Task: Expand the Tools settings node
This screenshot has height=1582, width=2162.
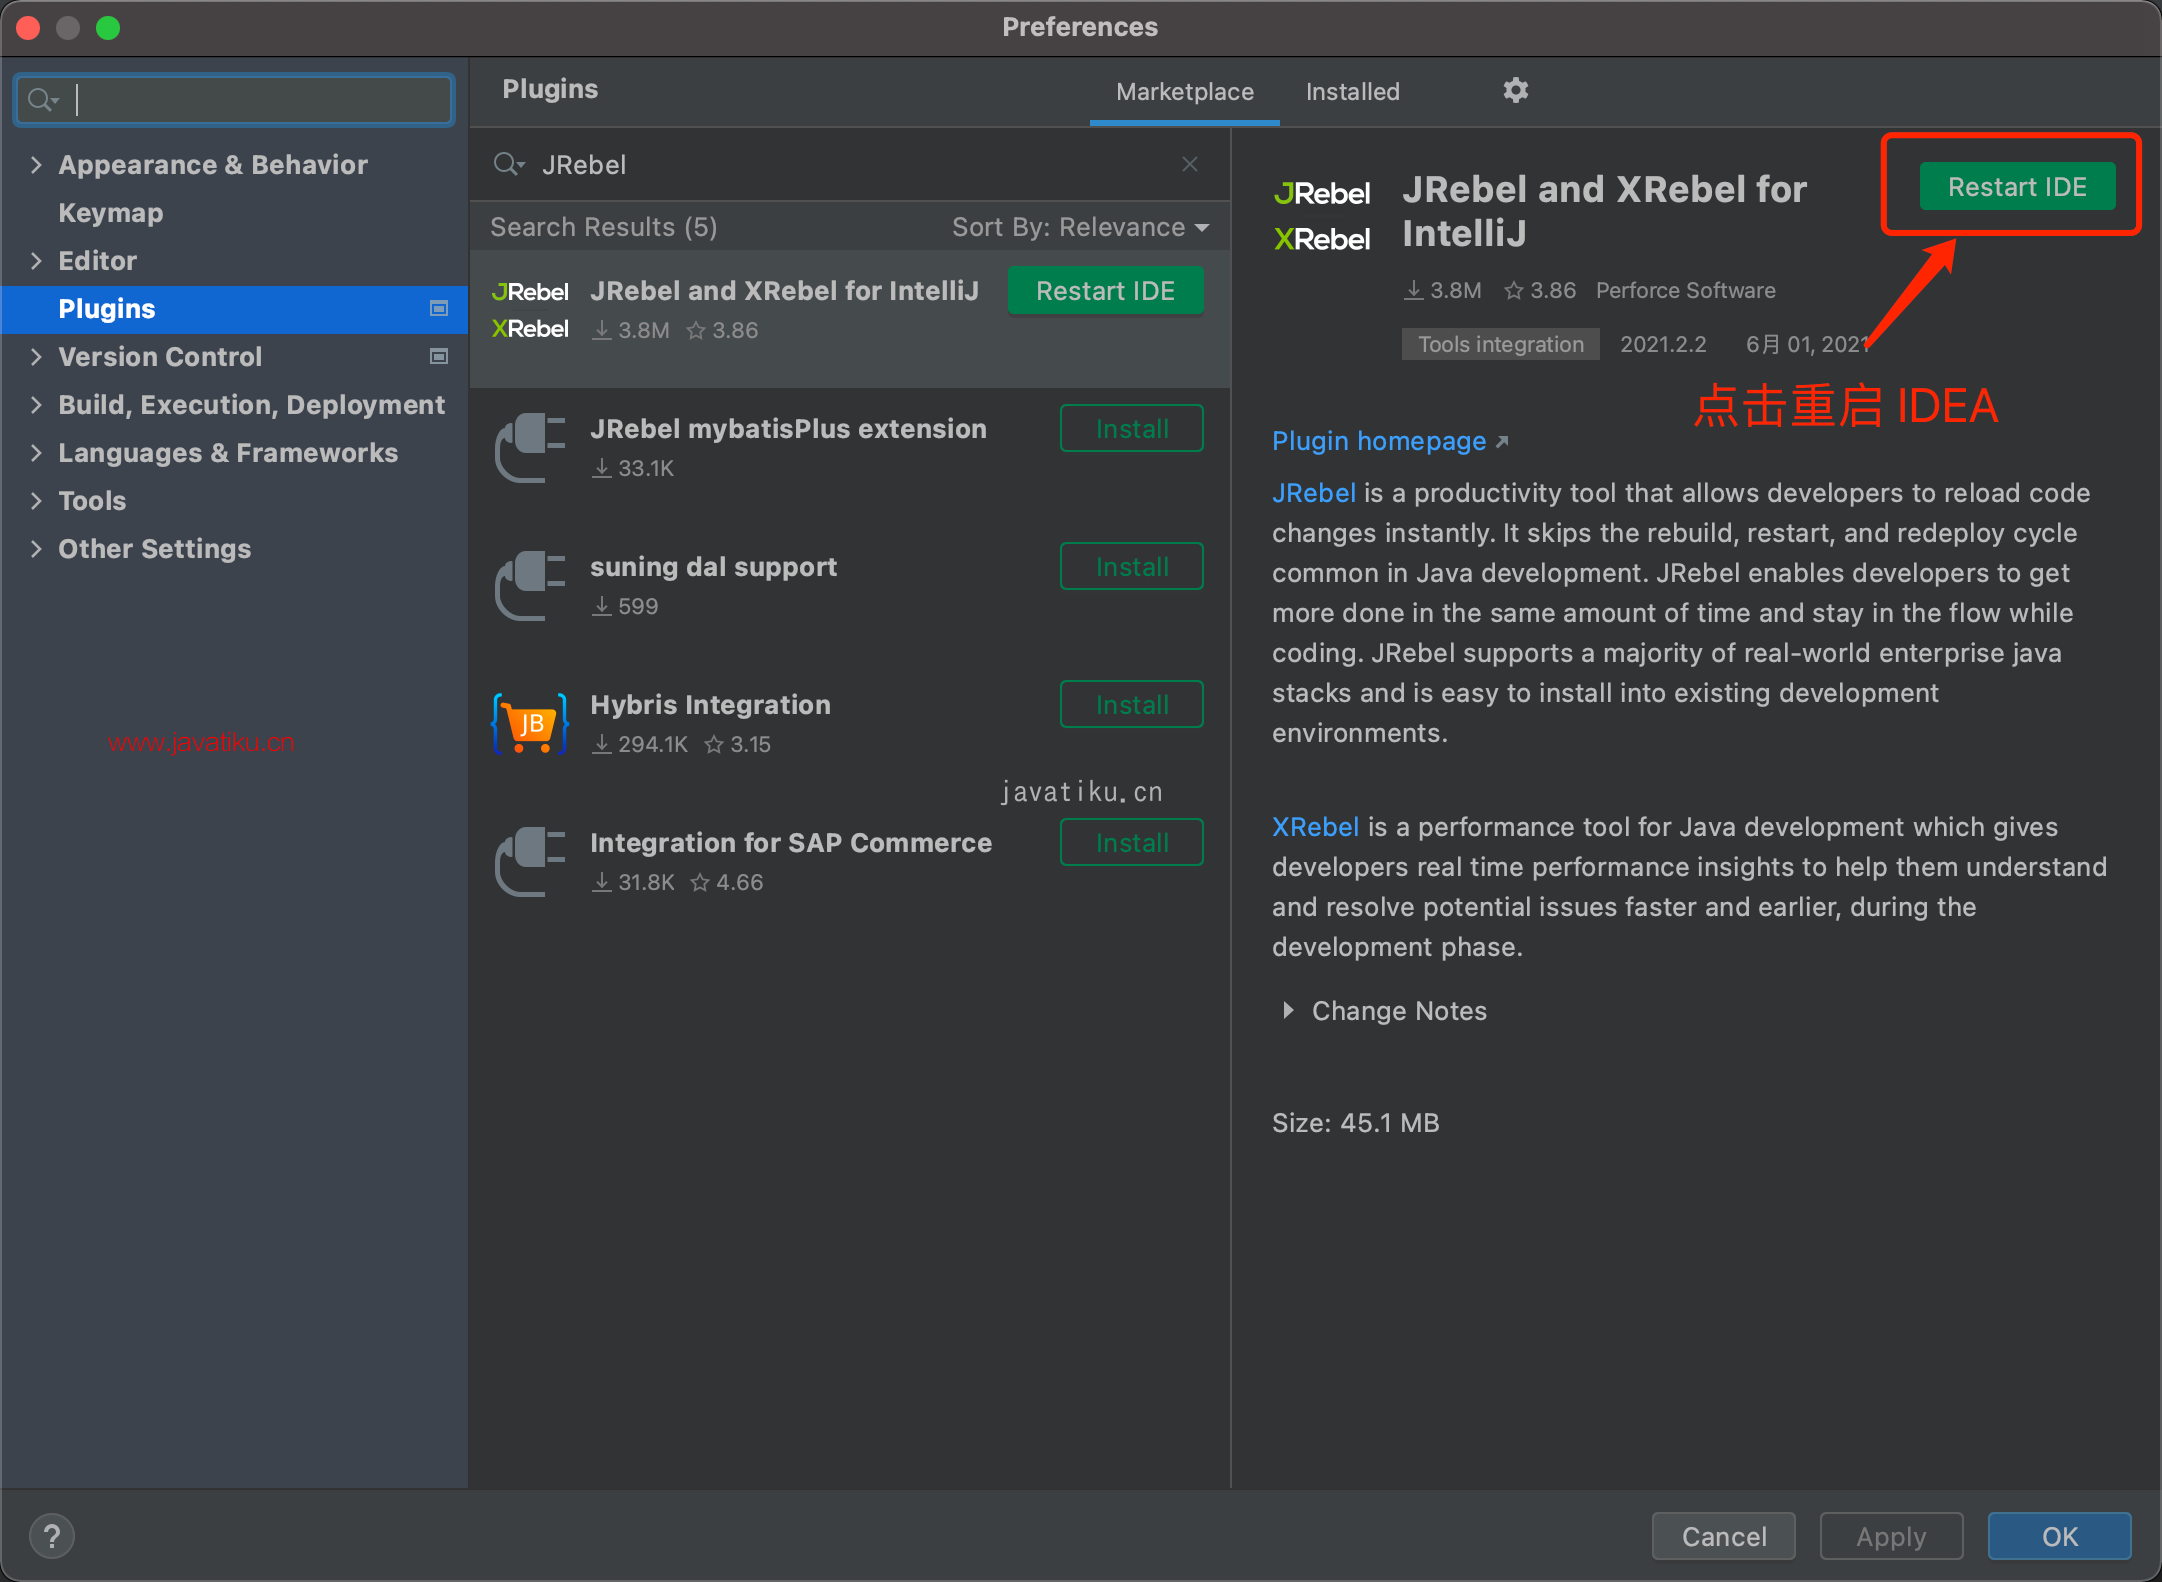Action: click(36, 501)
